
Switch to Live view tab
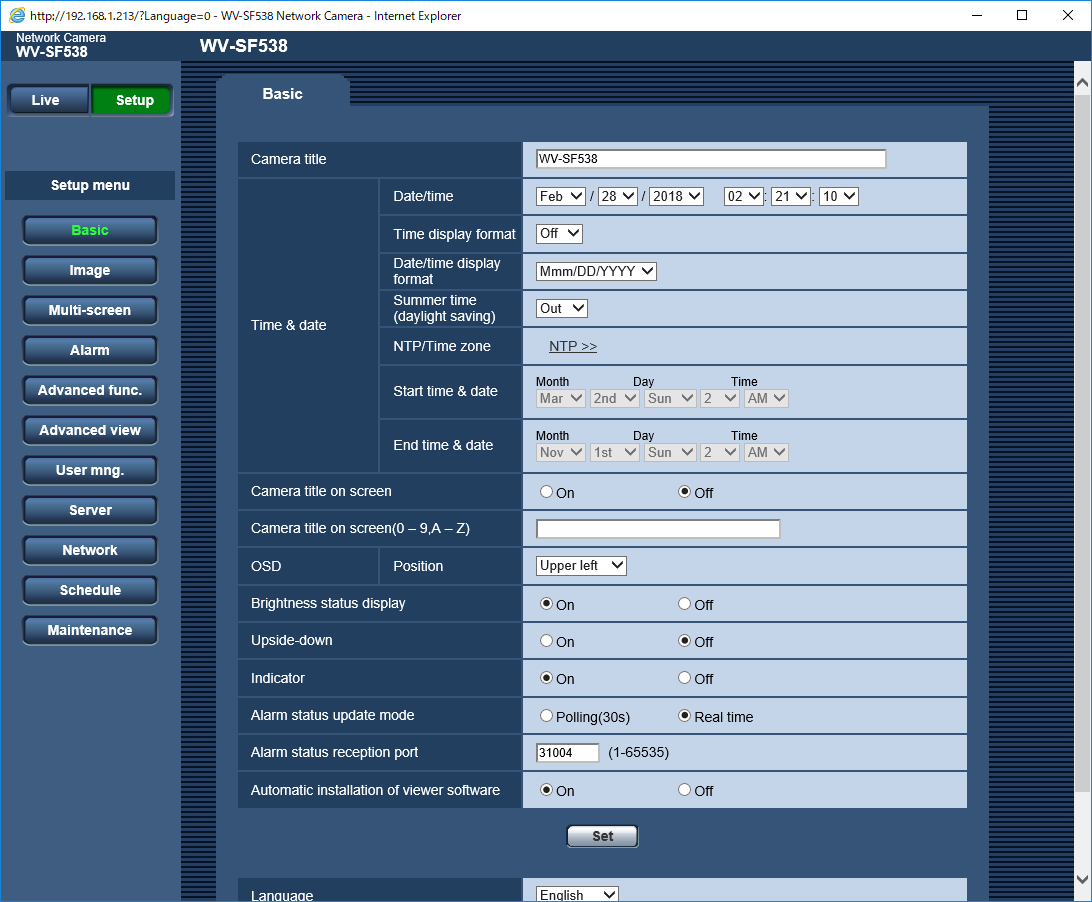pyautogui.click(x=48, y=100)
